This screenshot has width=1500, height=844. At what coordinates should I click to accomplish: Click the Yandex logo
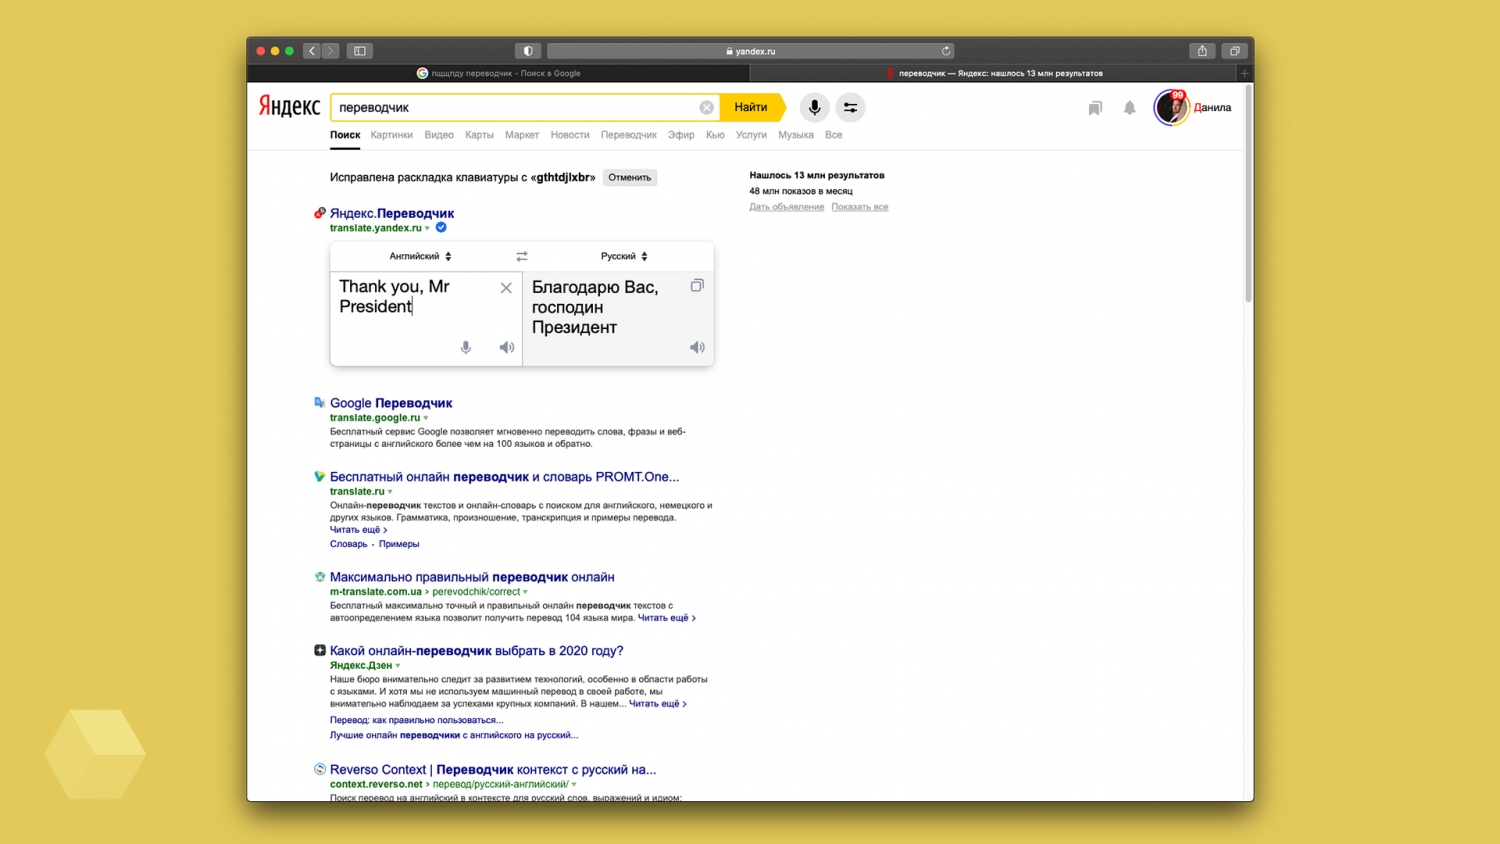[289, 106]
